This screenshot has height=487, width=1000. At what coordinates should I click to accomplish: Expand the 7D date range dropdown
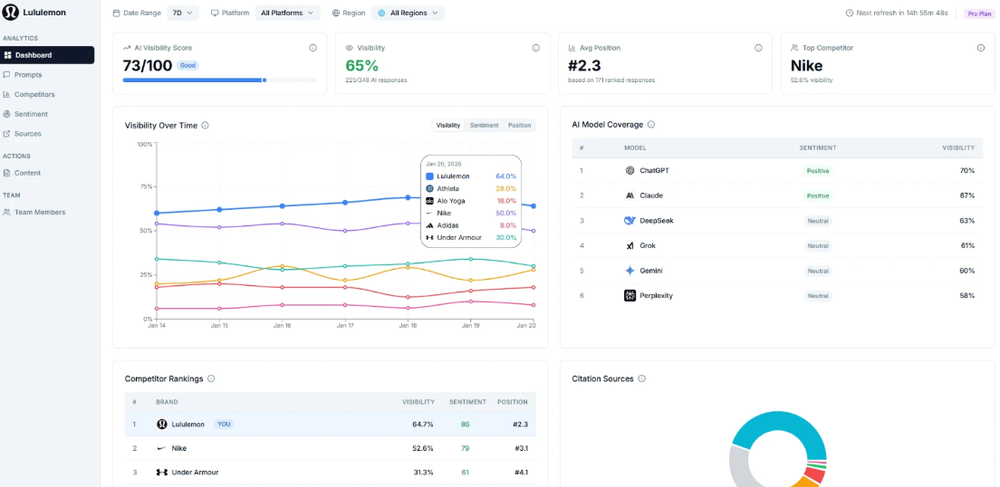pos(183,13)
